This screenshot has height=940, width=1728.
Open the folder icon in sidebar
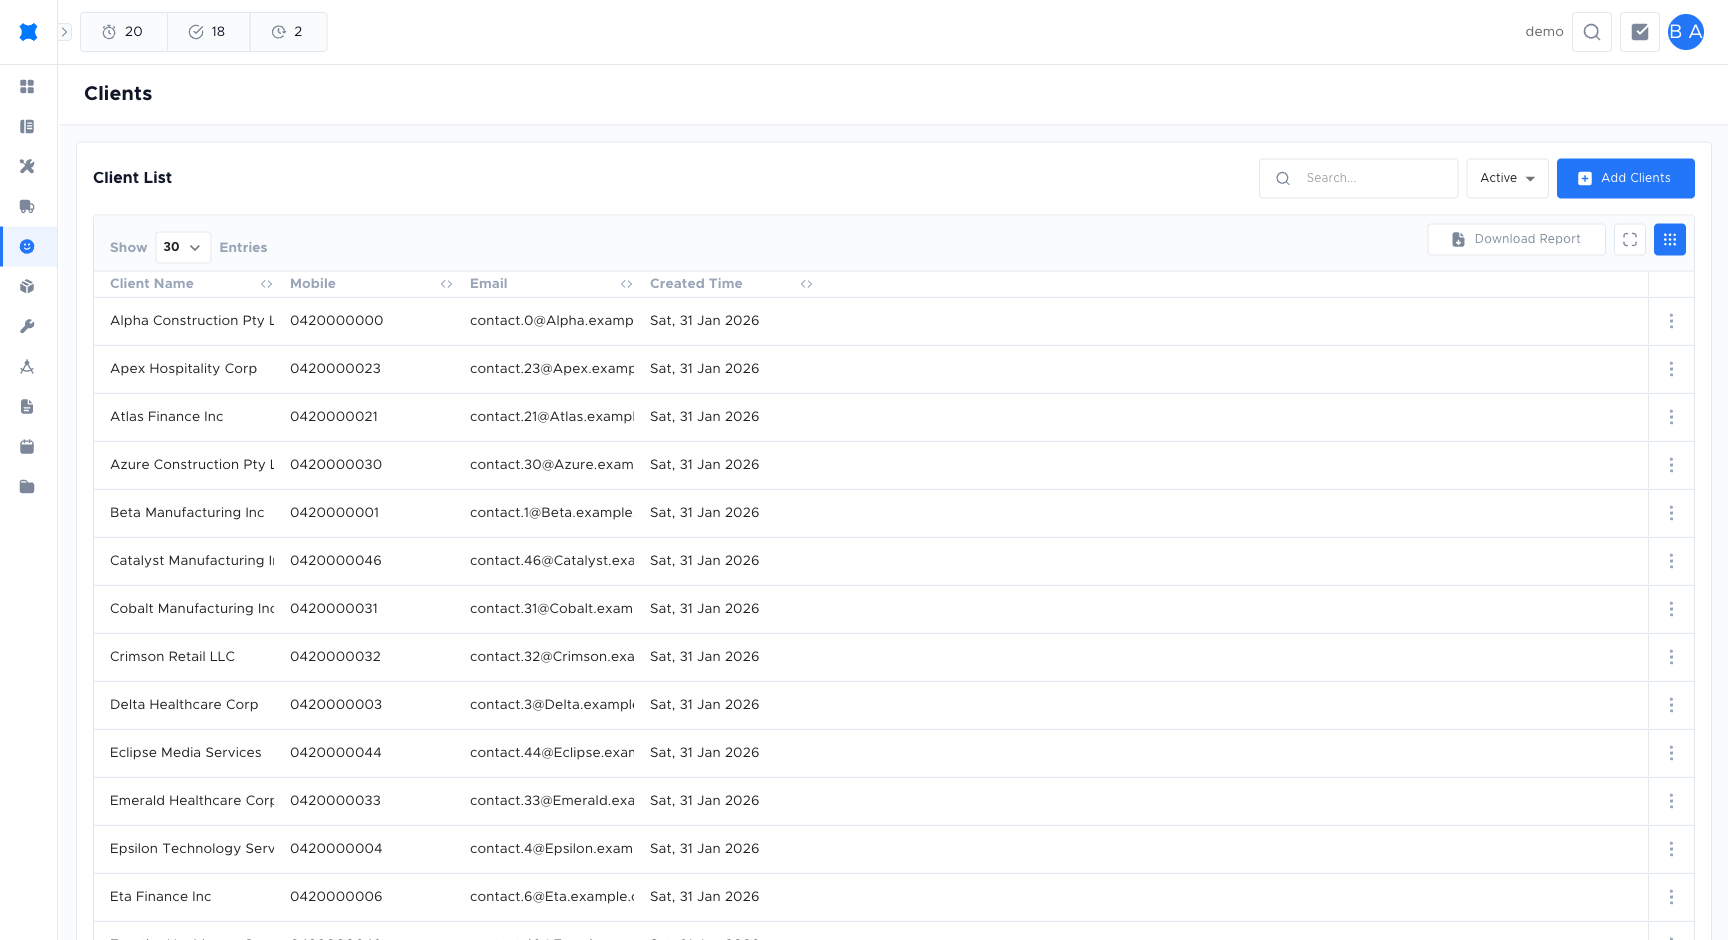click(27, 487)
